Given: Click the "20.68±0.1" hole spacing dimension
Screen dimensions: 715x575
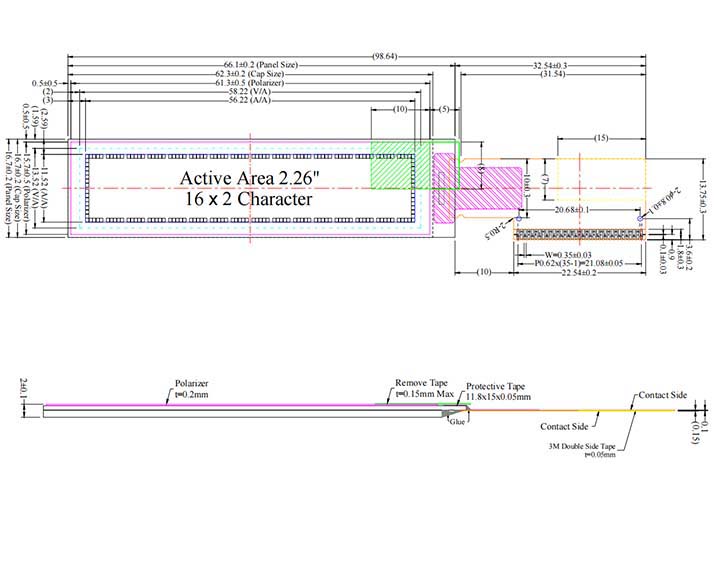Looking at the screenshot, I should pyautogui.click(x=572, y=209).
